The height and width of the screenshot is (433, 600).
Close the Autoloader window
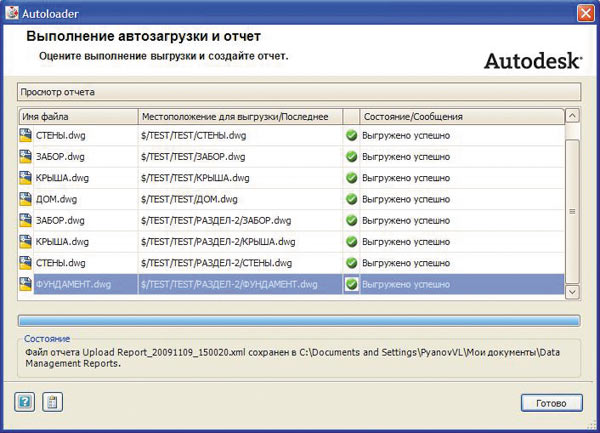pos(585,13)
